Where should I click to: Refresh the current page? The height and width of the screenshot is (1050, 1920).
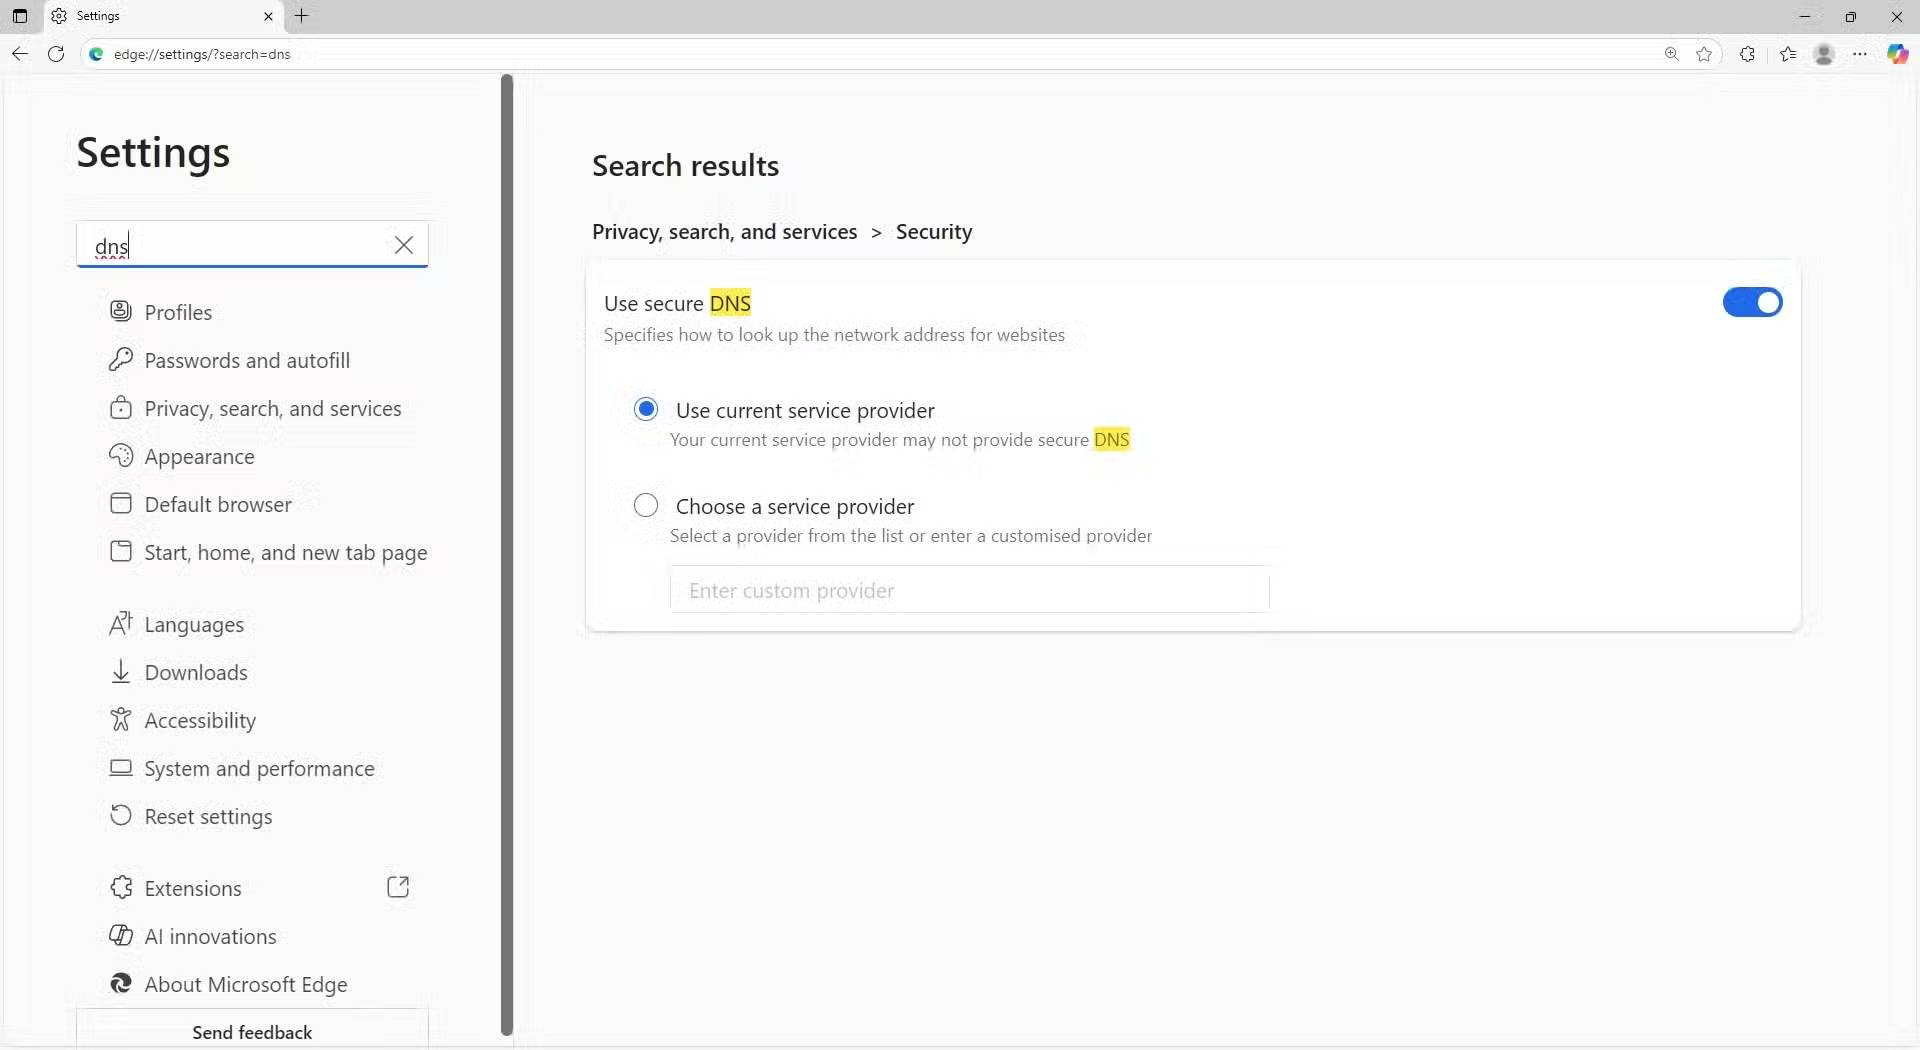coord(56,54)
